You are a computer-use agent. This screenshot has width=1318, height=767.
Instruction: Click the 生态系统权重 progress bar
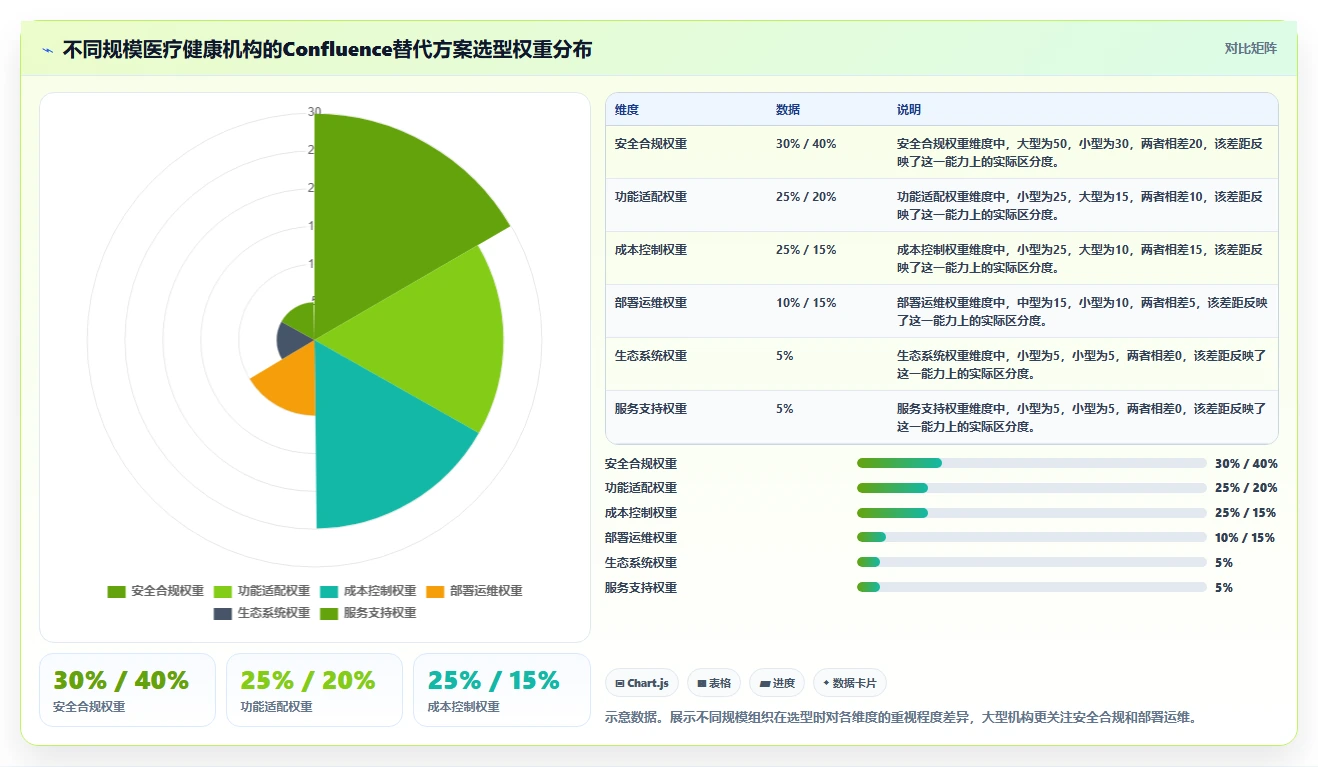click(1031, 562)
